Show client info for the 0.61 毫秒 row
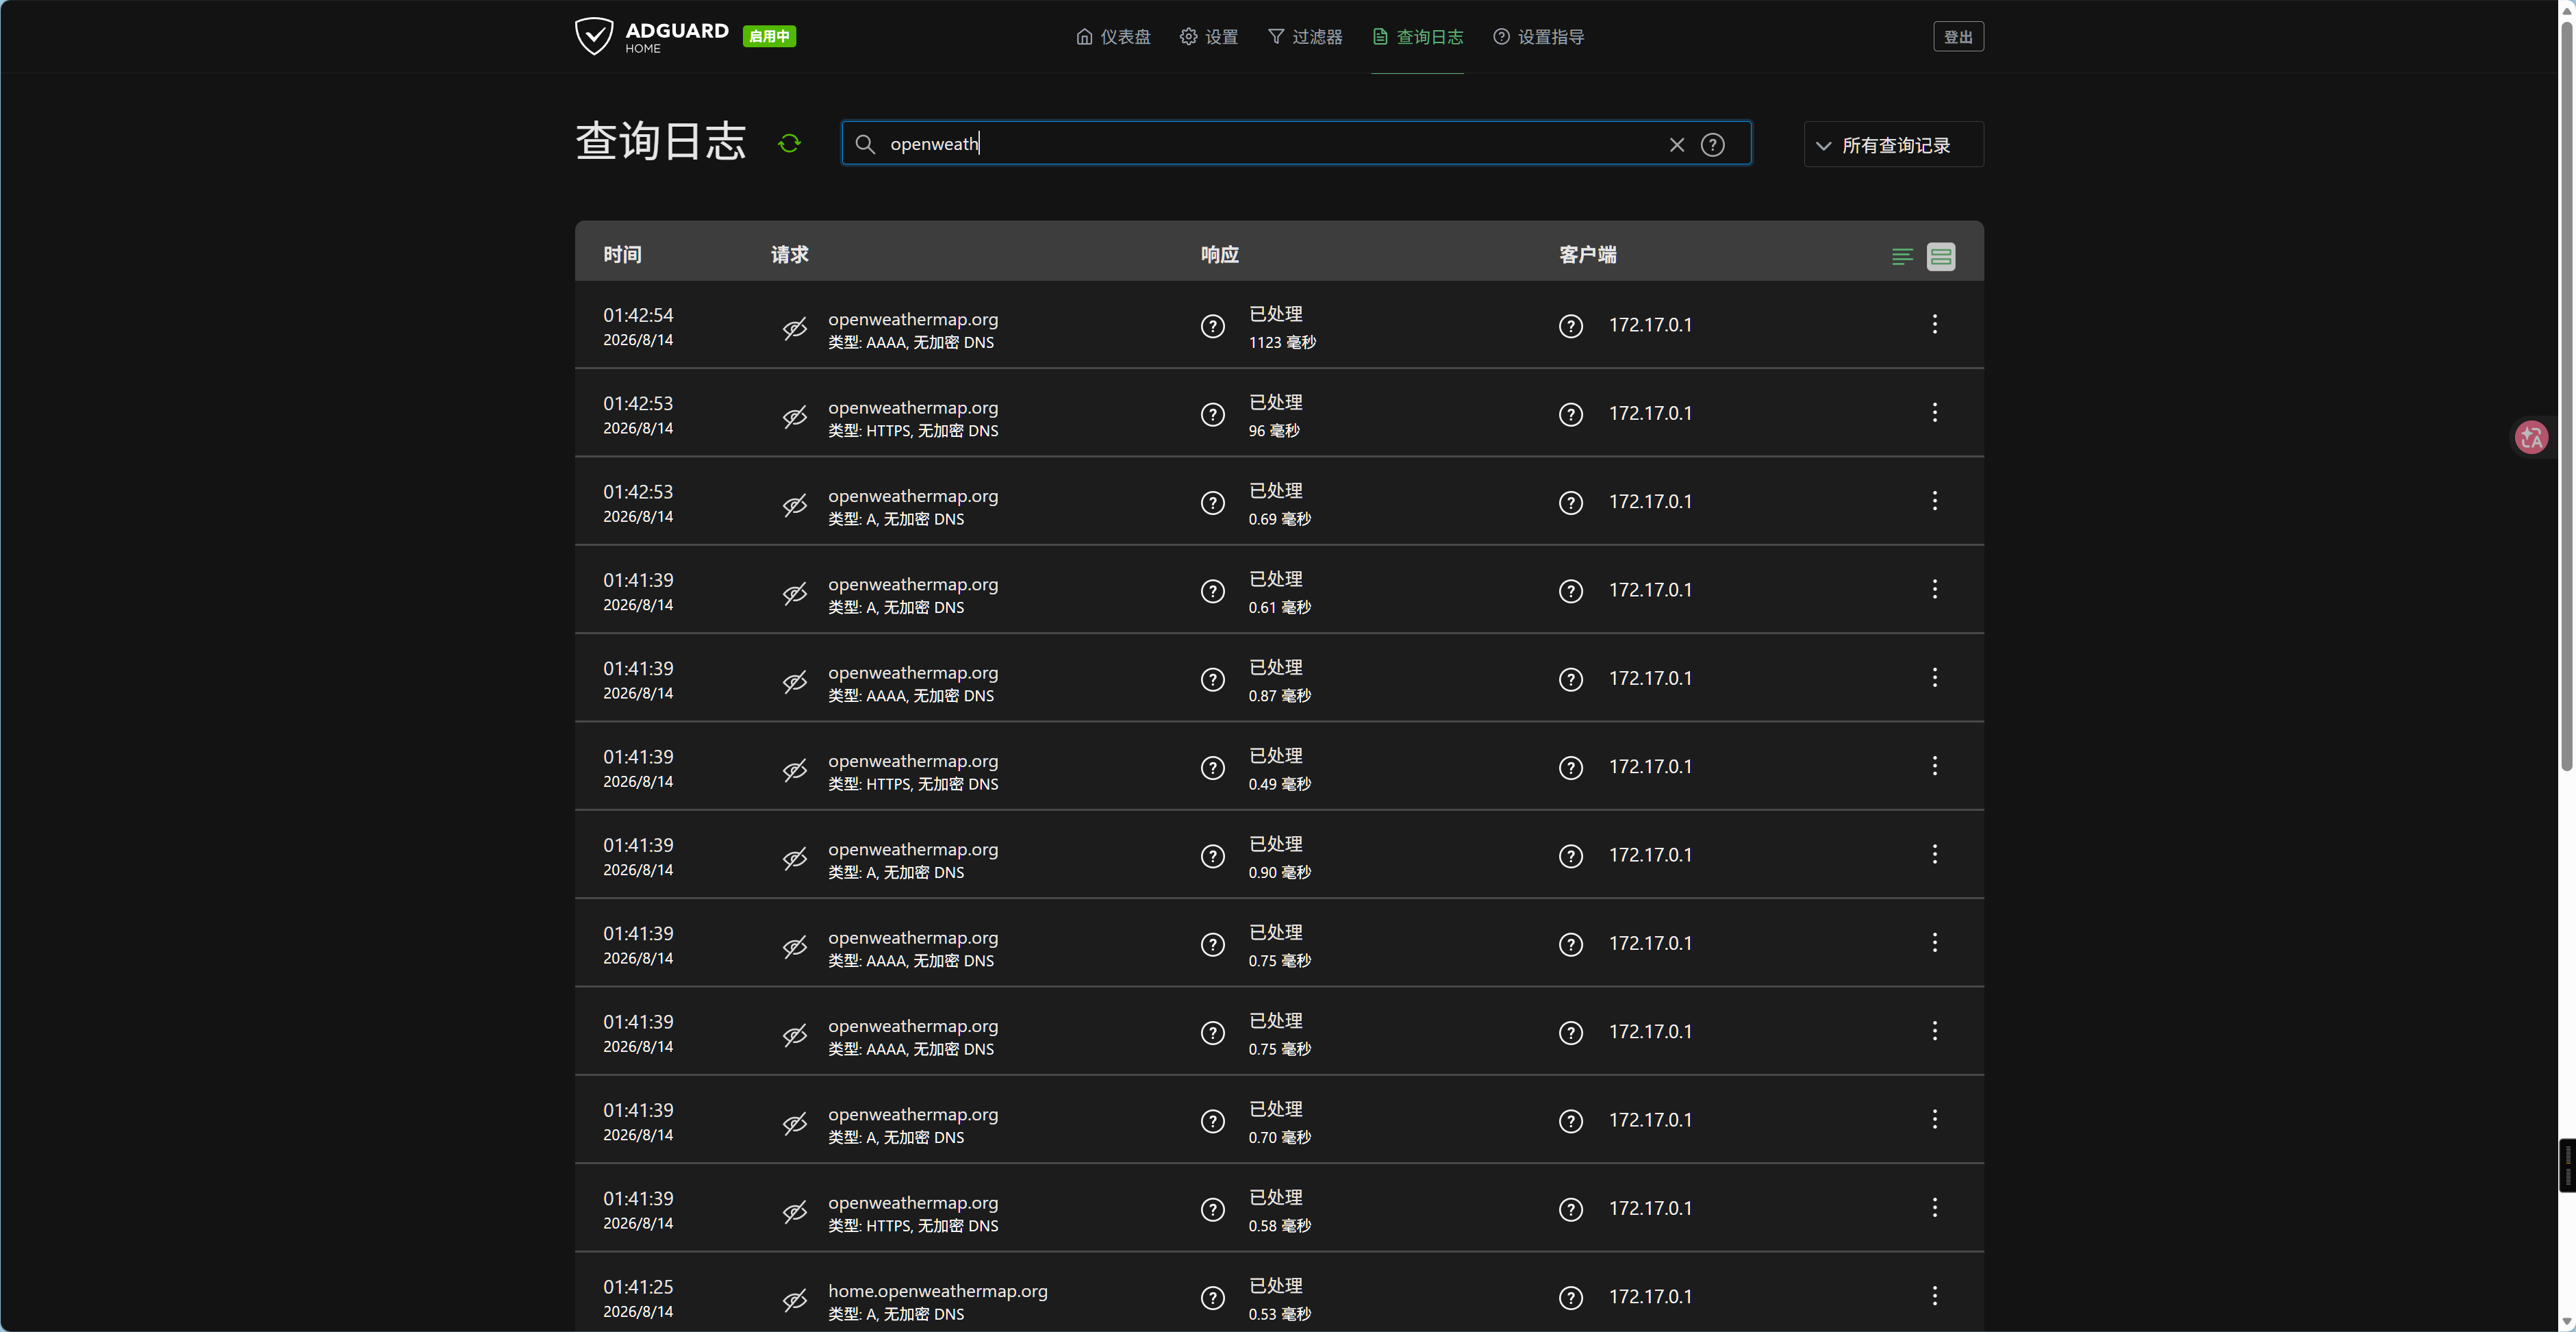The image size is (2576, 1332). coord(1570,591)
